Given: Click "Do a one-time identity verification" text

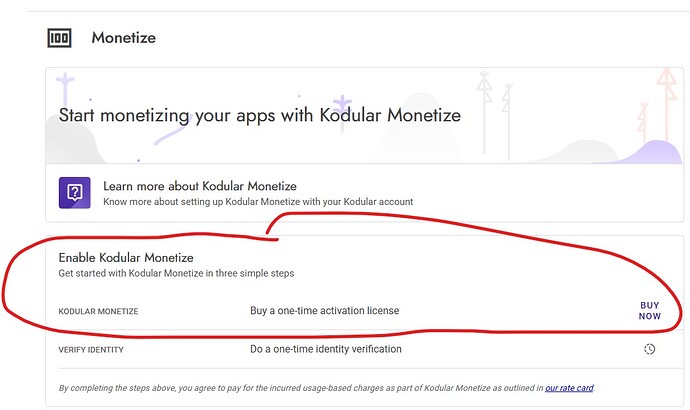Looking at the screenshot, I should pos(325,349).
